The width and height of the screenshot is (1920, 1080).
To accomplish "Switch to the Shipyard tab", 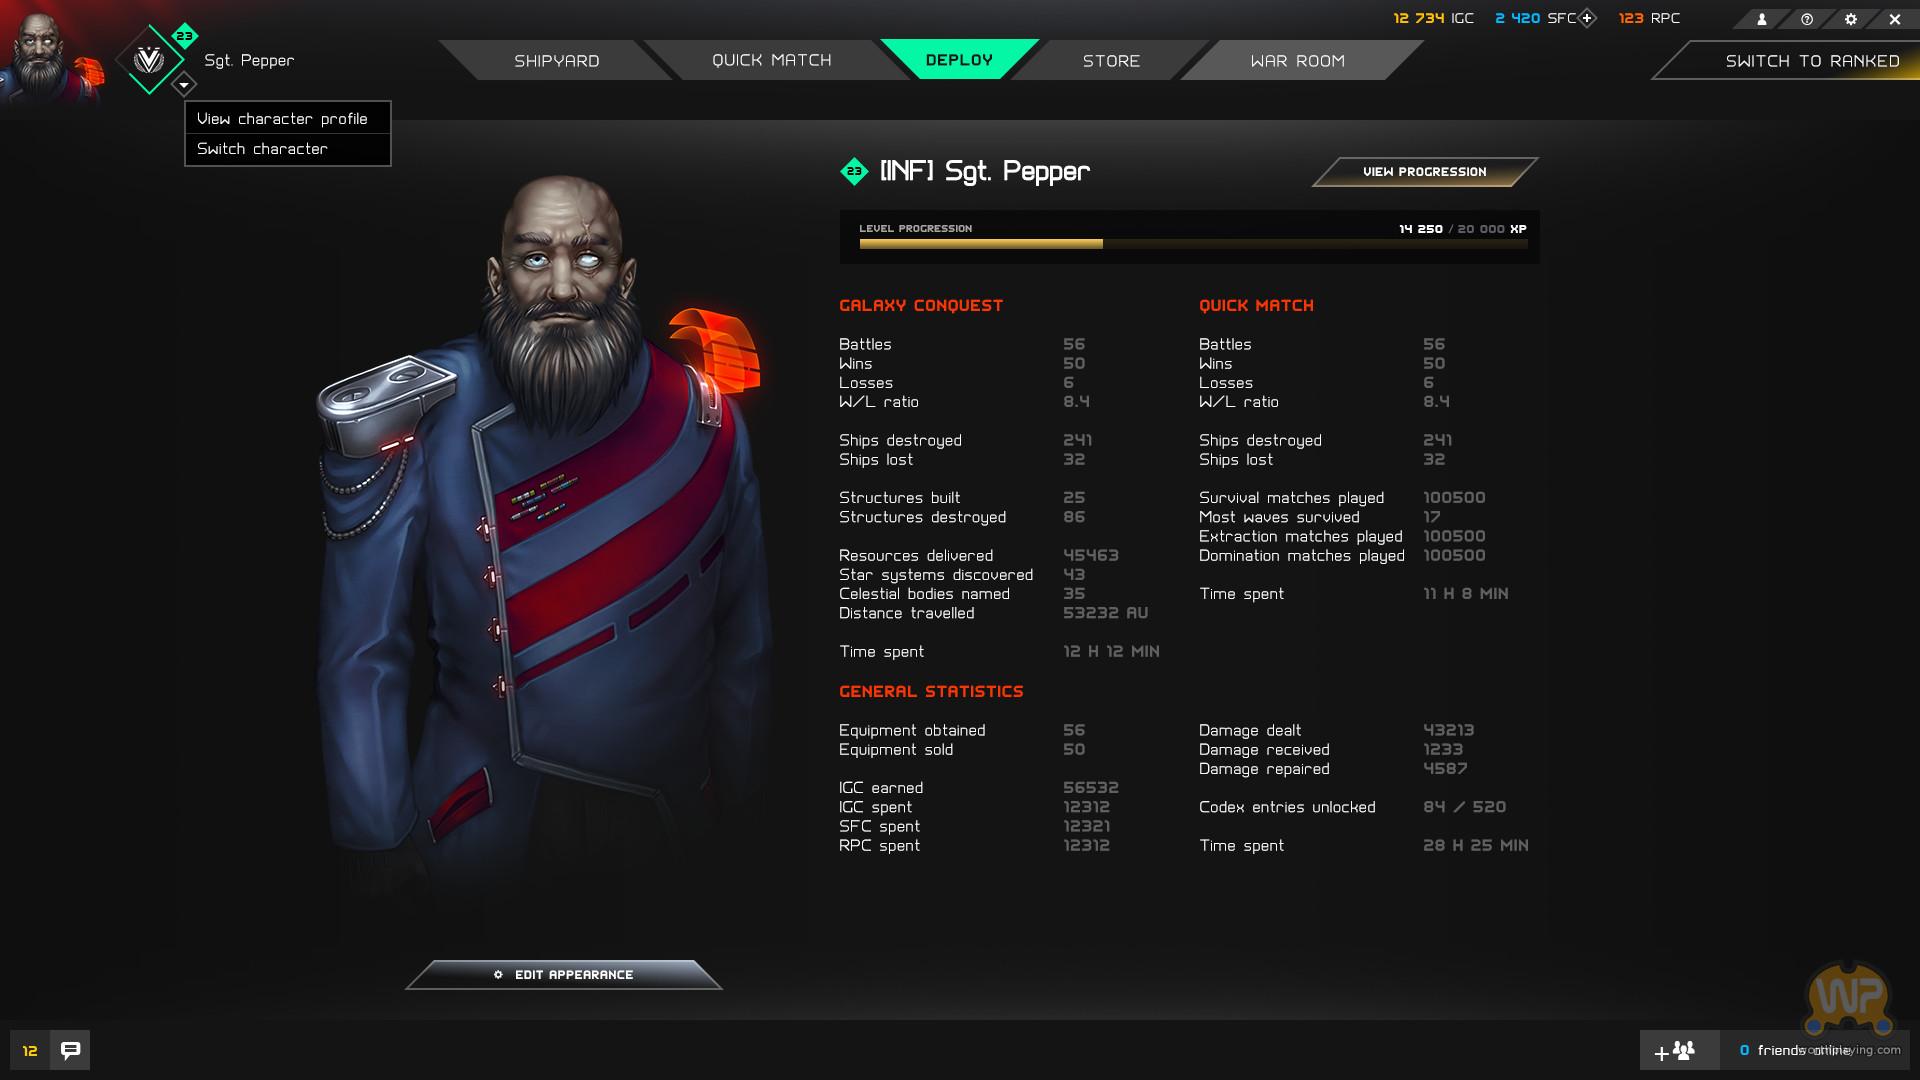I will coord(556,60).
